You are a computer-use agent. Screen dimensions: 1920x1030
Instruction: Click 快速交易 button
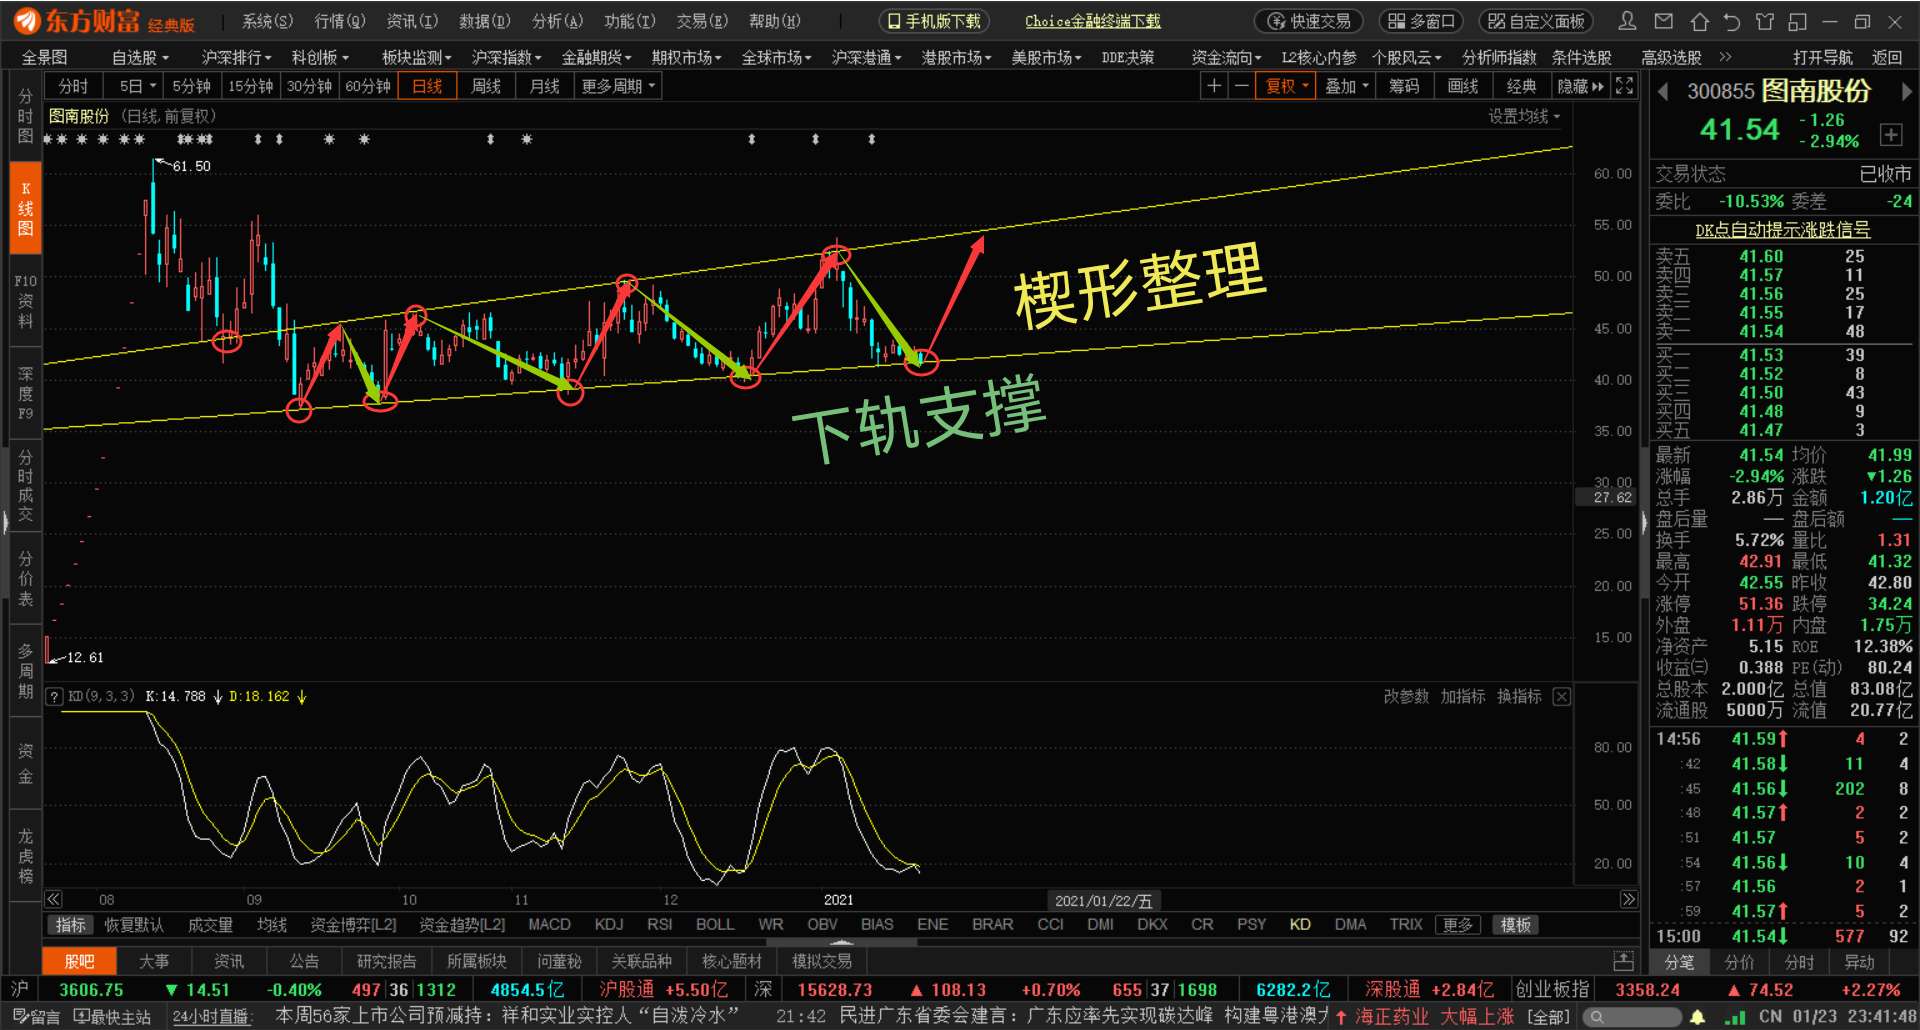pyautogui.click(x=1309, y=21)
